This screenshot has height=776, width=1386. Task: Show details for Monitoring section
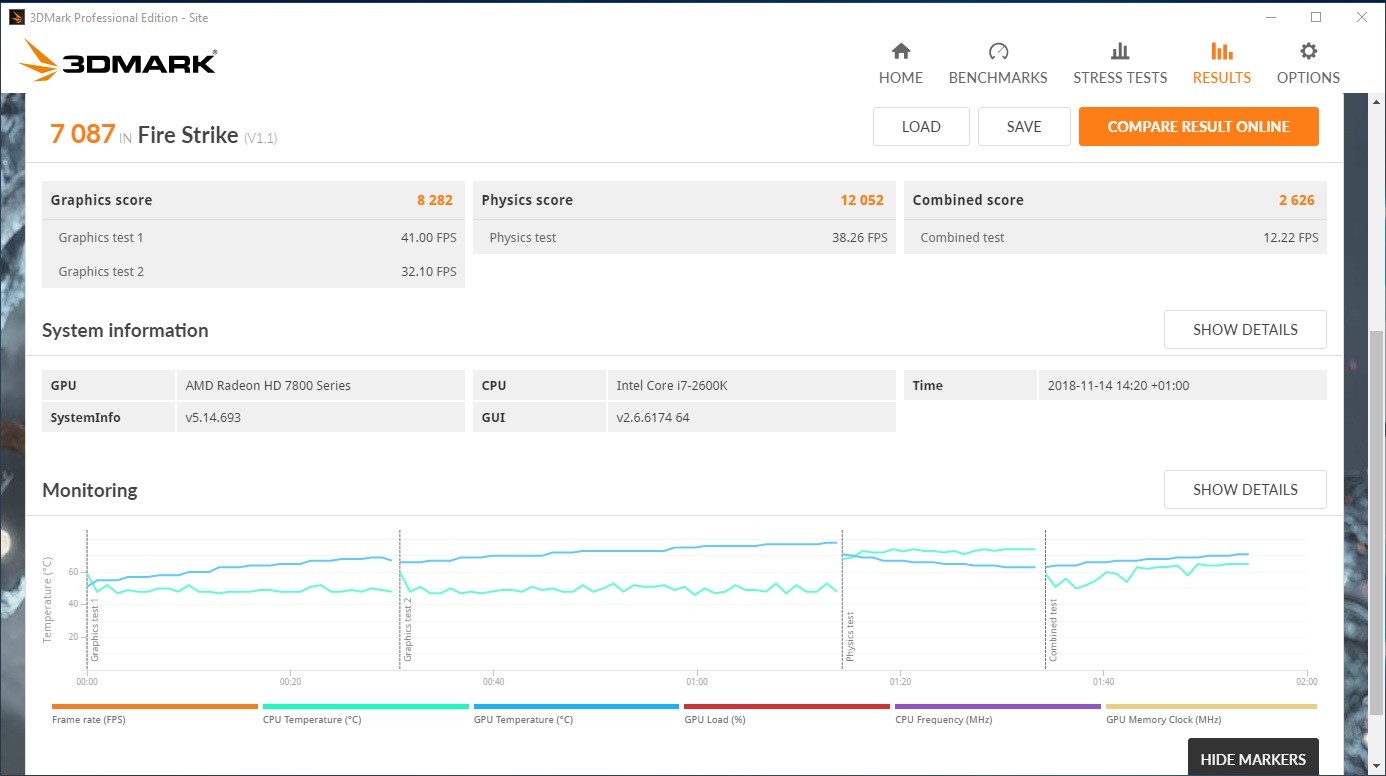[1245, 490]
